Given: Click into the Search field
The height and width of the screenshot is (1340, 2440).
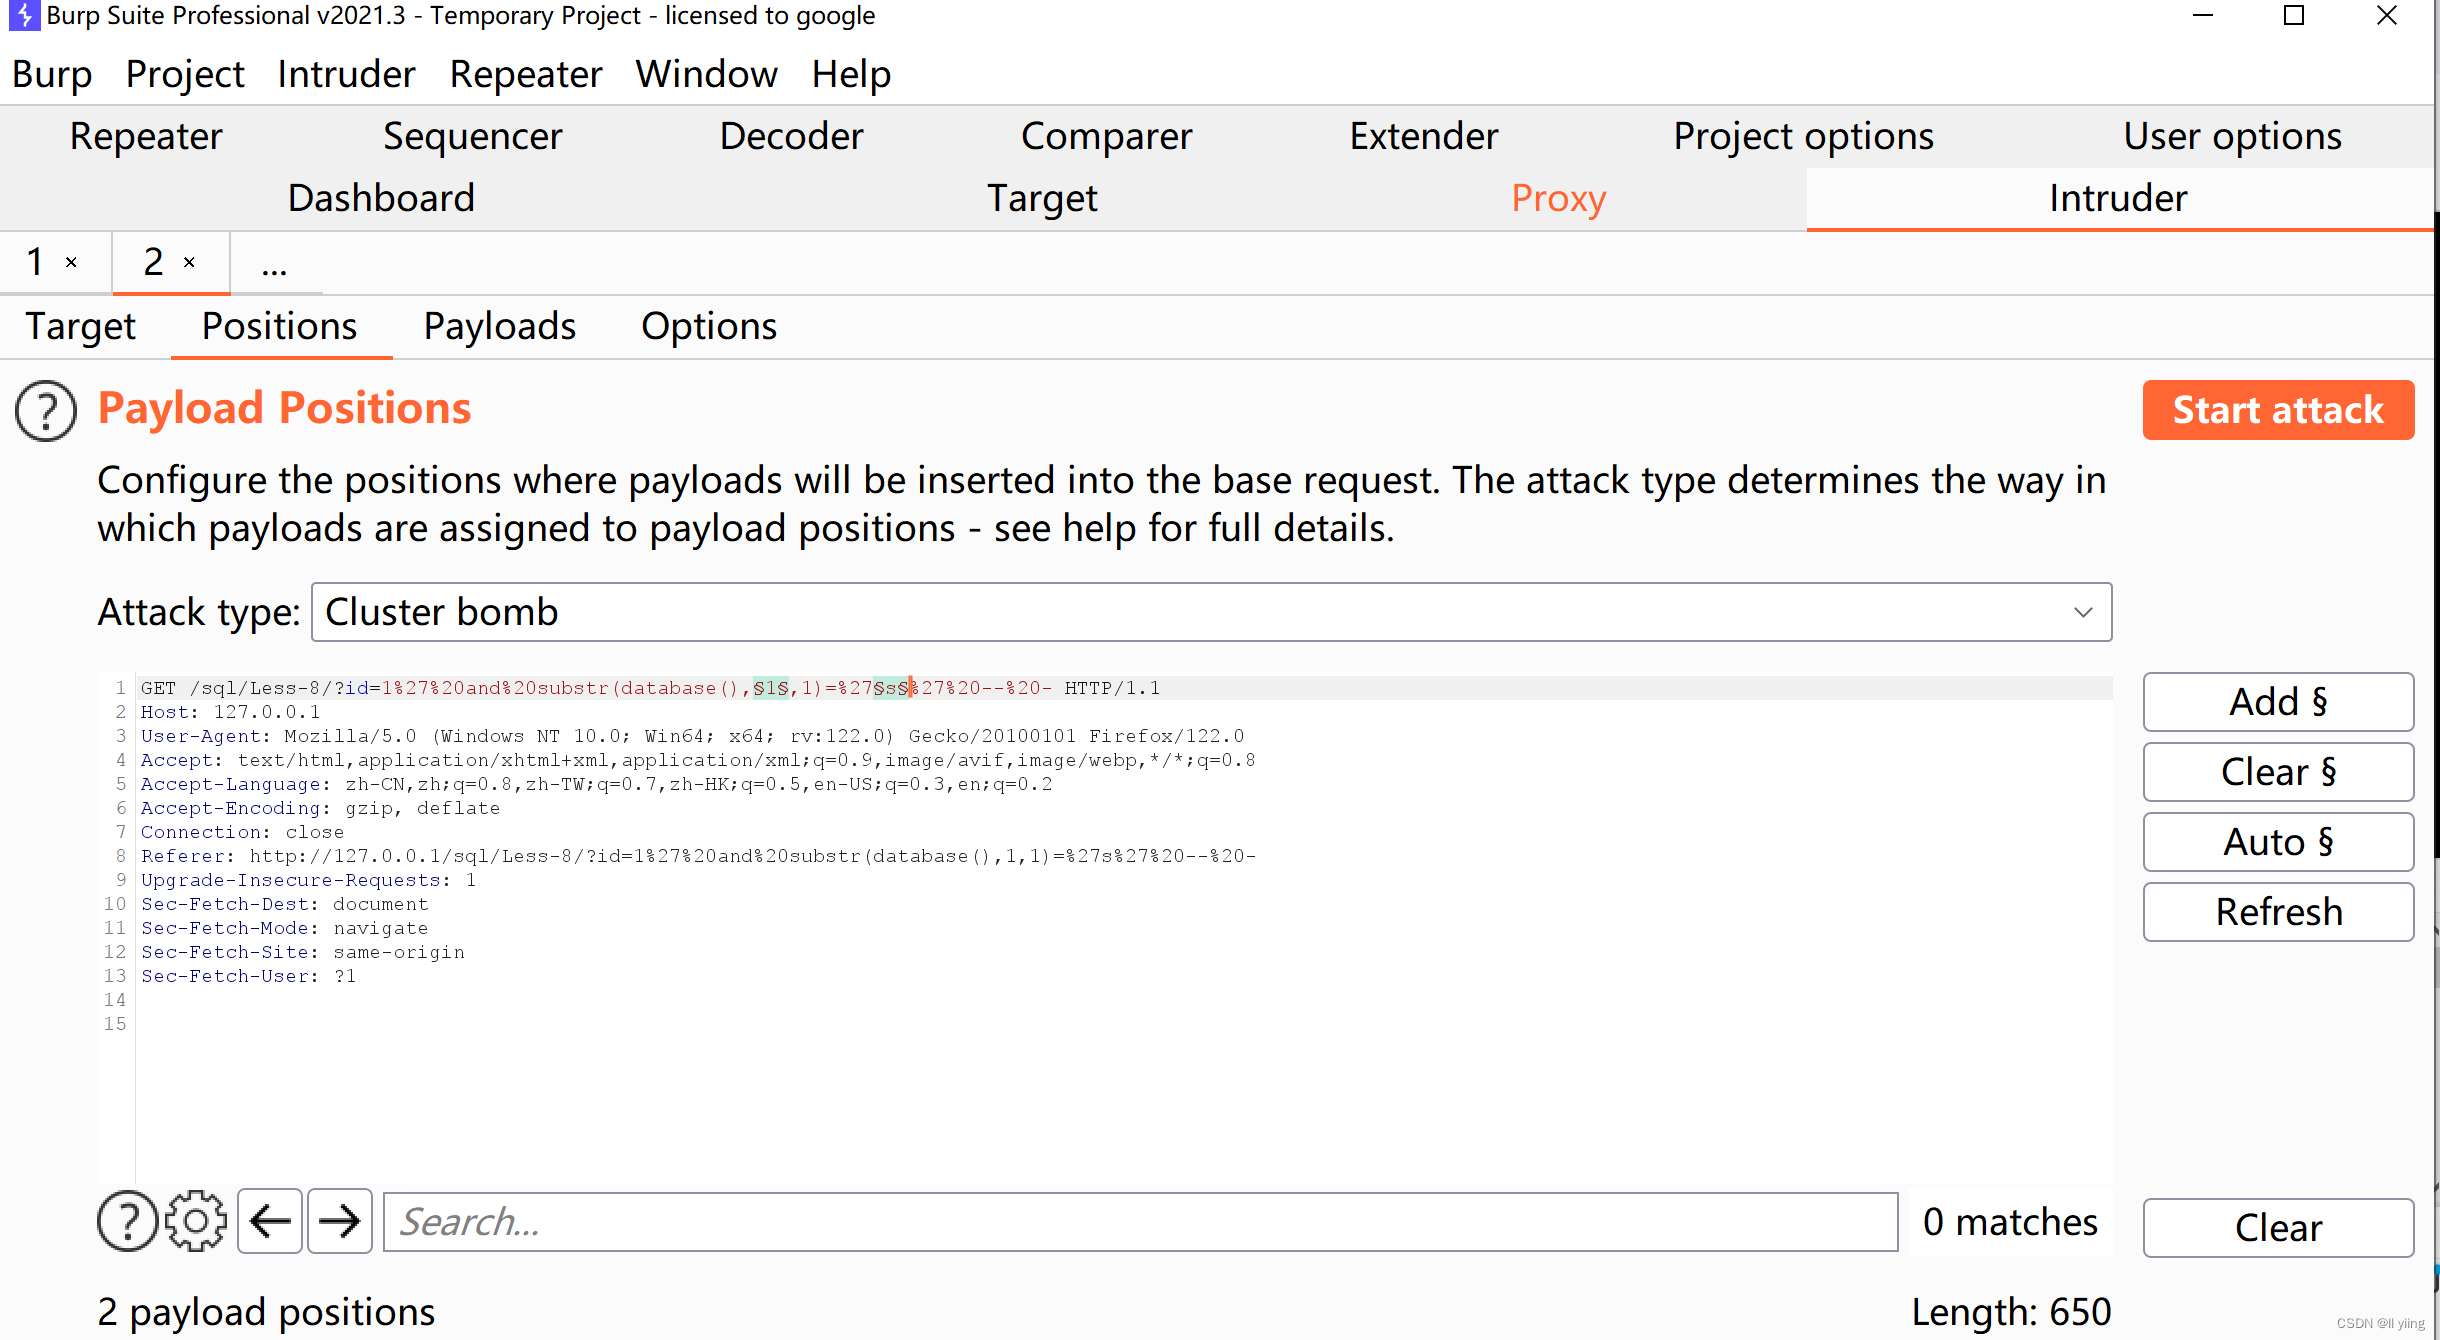Looking at the screenshot, I should [1140, 1222].
